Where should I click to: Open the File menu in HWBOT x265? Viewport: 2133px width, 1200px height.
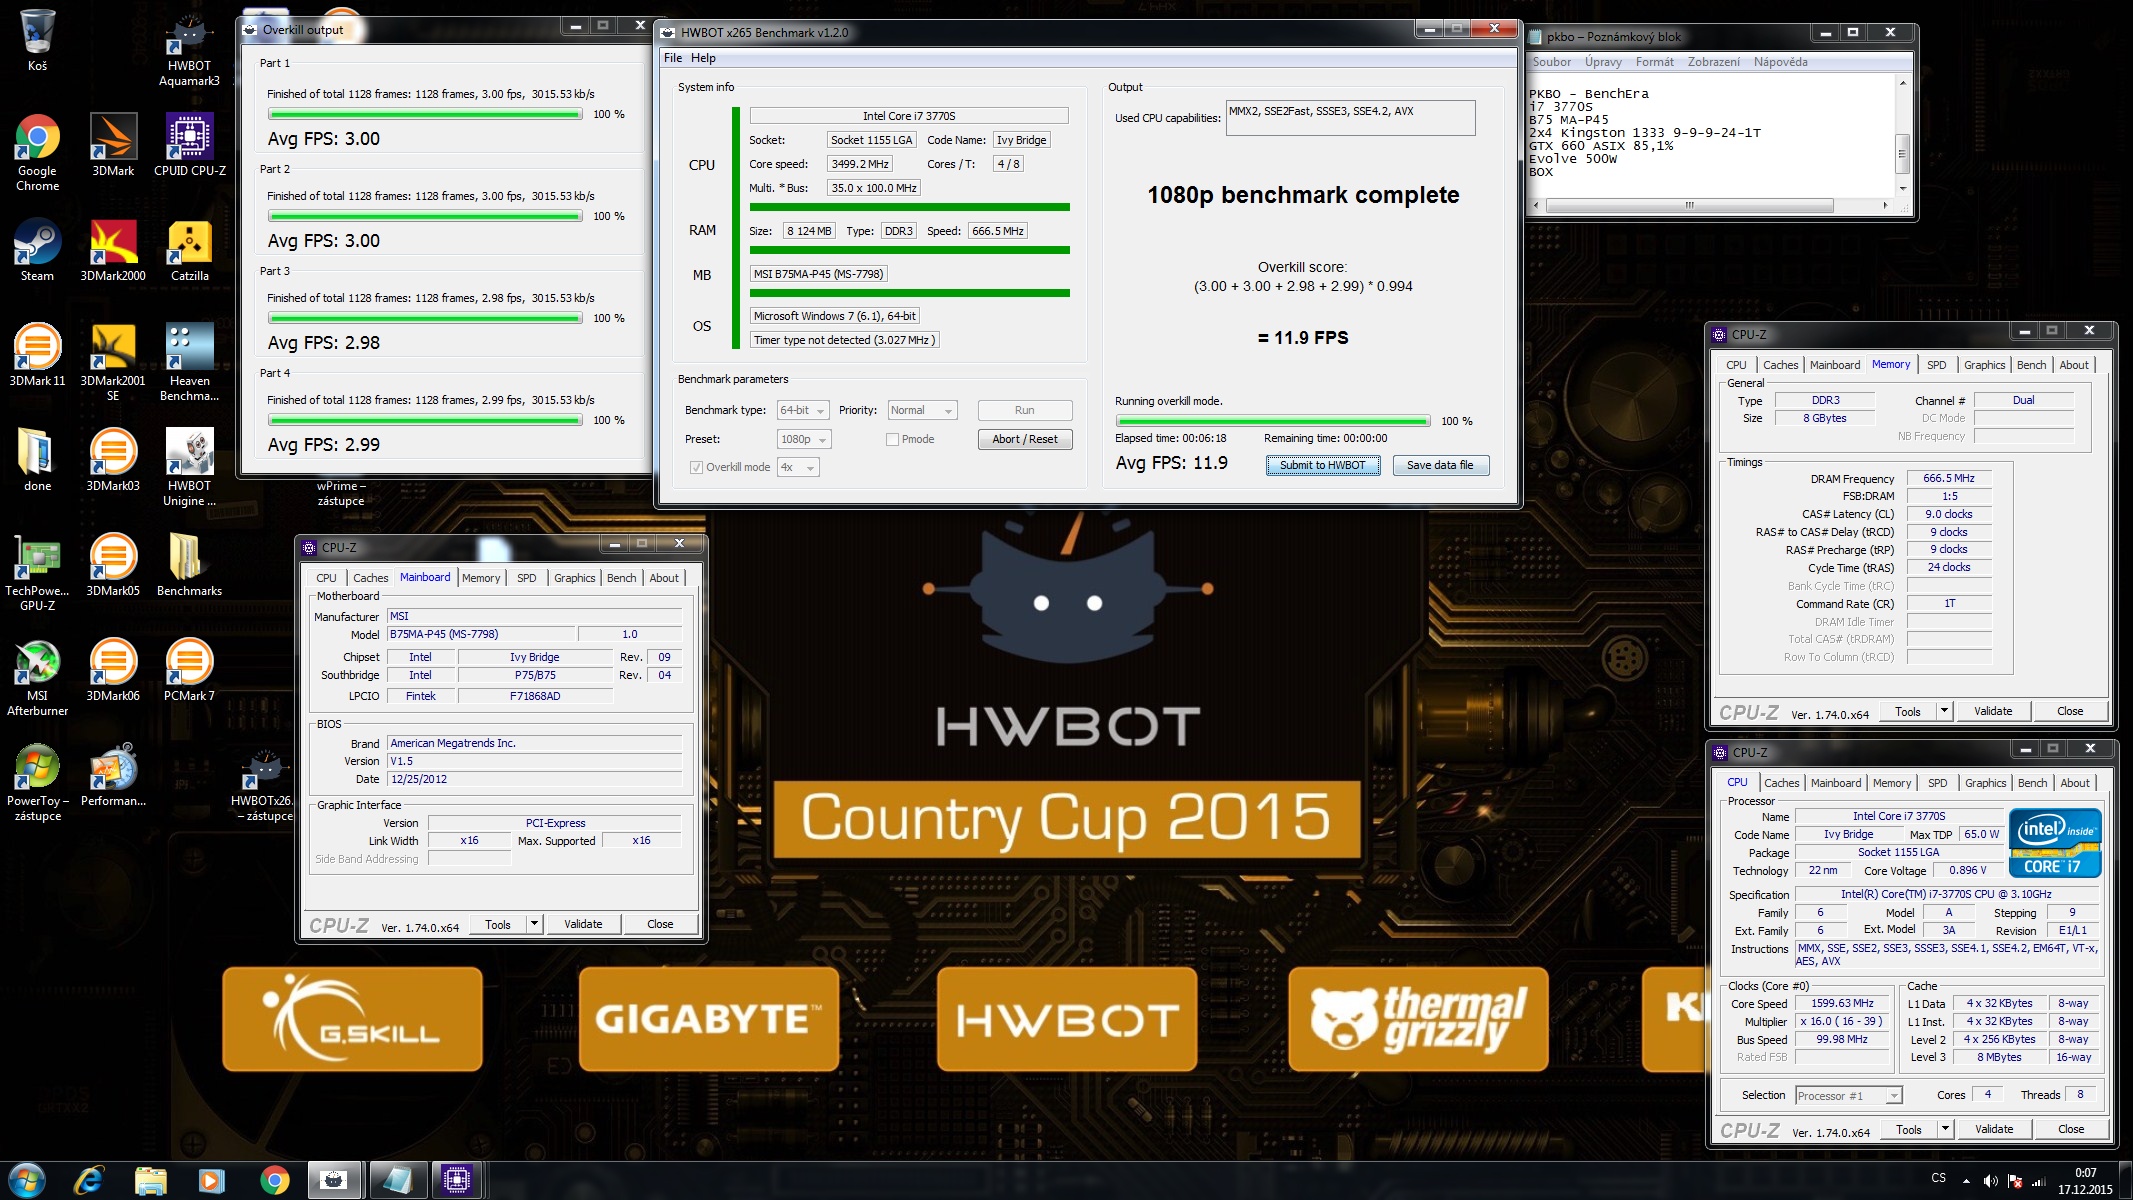673,58
